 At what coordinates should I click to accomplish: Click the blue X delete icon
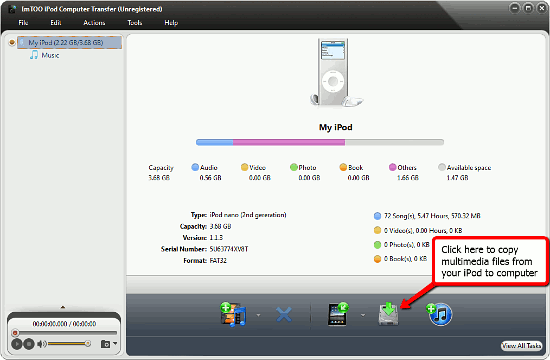284,314
